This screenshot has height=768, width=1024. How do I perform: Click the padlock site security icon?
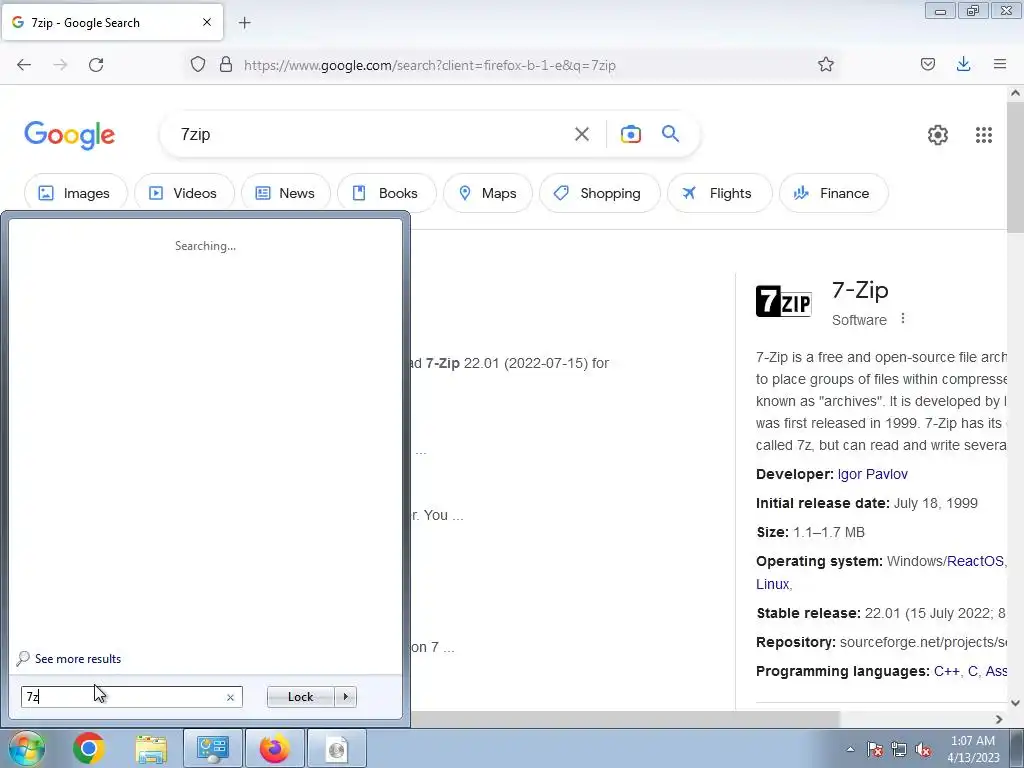pos(226,65)
